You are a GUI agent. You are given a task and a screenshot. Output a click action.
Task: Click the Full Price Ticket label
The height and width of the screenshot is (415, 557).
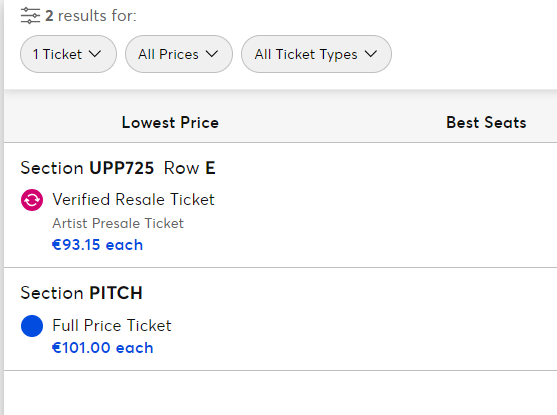point(112,325)
